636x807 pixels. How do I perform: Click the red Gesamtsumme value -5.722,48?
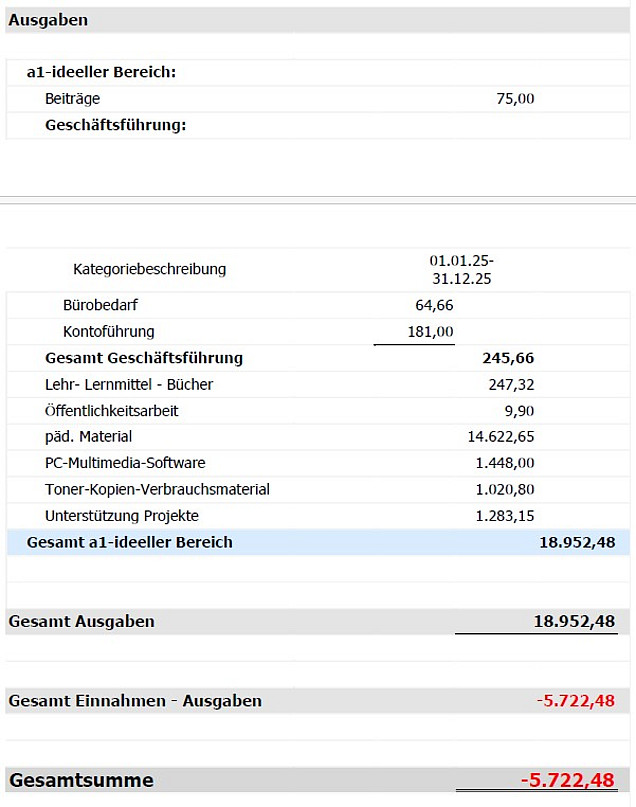567,780
